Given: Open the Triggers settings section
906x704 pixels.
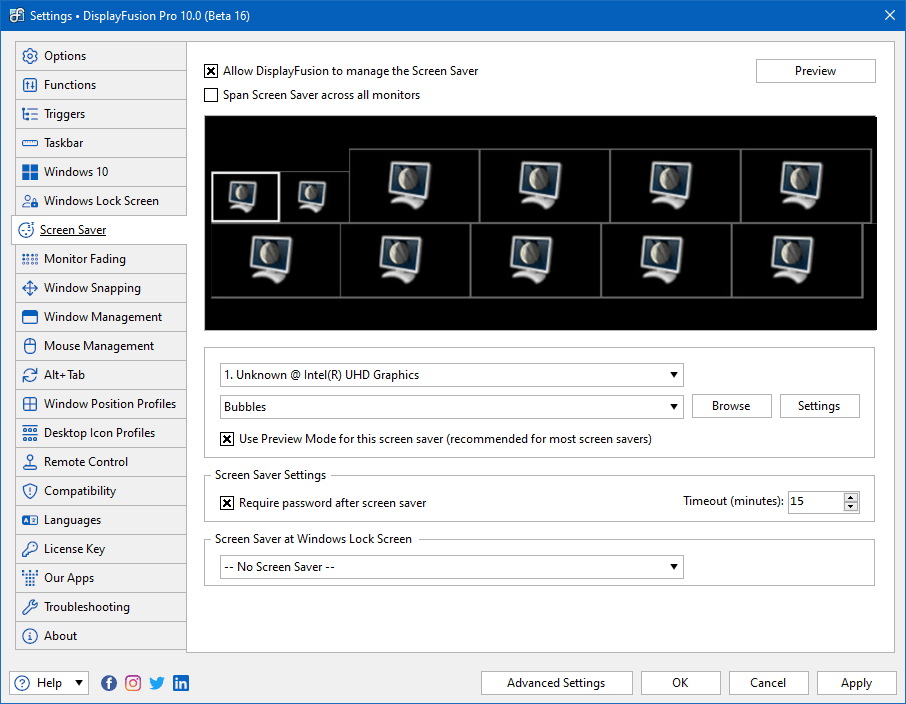Looking at the screenshot, I should [71, 113].
